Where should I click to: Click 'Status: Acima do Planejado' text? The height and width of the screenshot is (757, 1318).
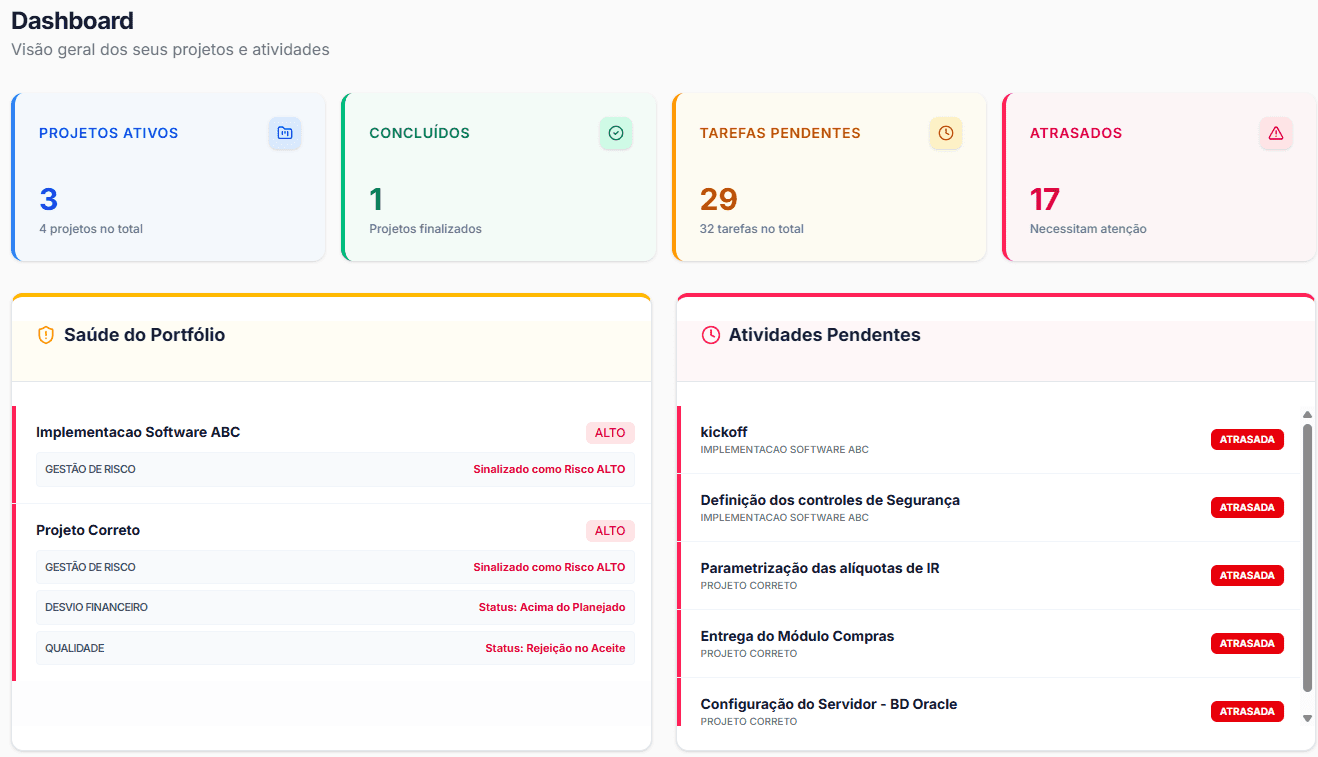[552, 607]
